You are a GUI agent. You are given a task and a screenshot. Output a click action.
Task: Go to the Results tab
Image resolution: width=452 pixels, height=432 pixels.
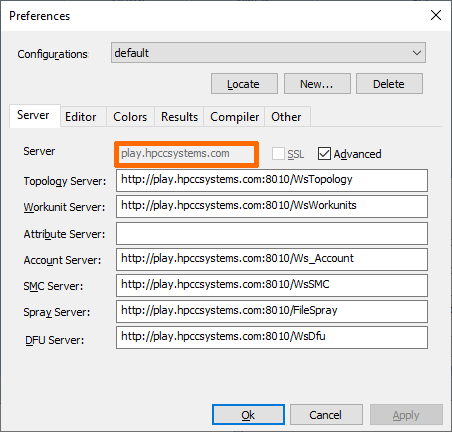point(179,117)
